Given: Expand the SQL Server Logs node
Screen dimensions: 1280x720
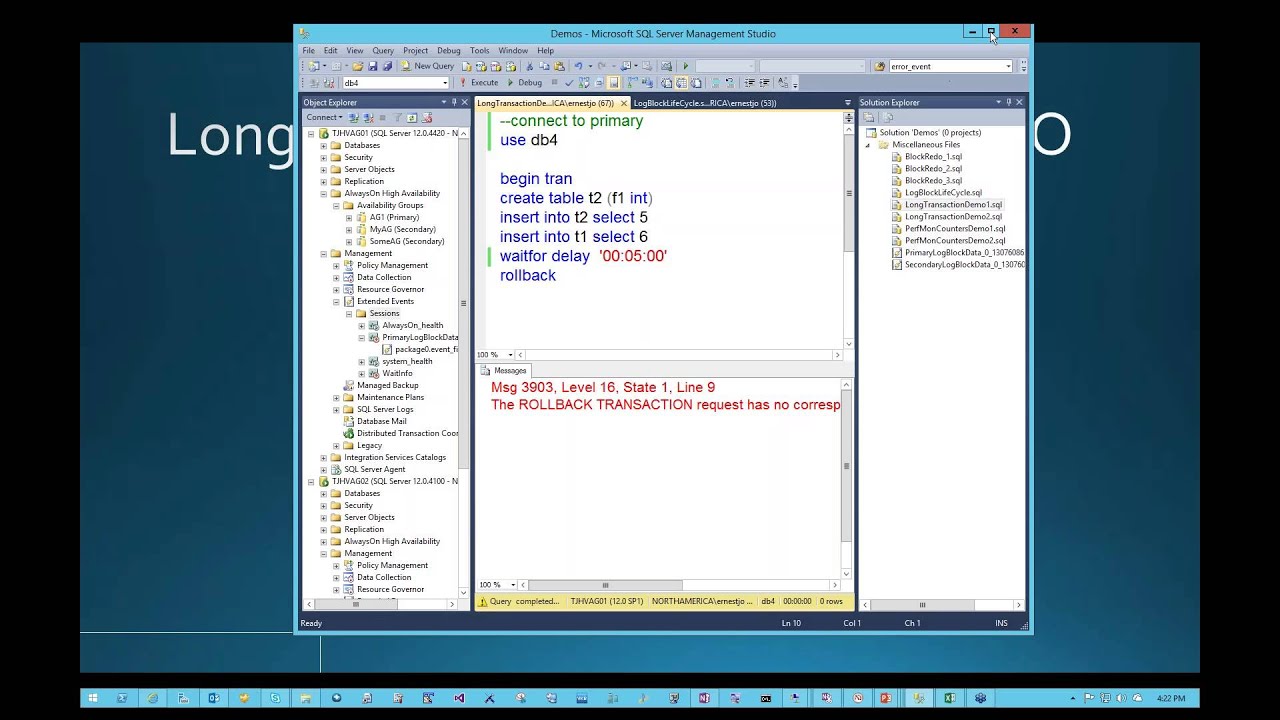Looking at the screenshot, I should [336, 409].
